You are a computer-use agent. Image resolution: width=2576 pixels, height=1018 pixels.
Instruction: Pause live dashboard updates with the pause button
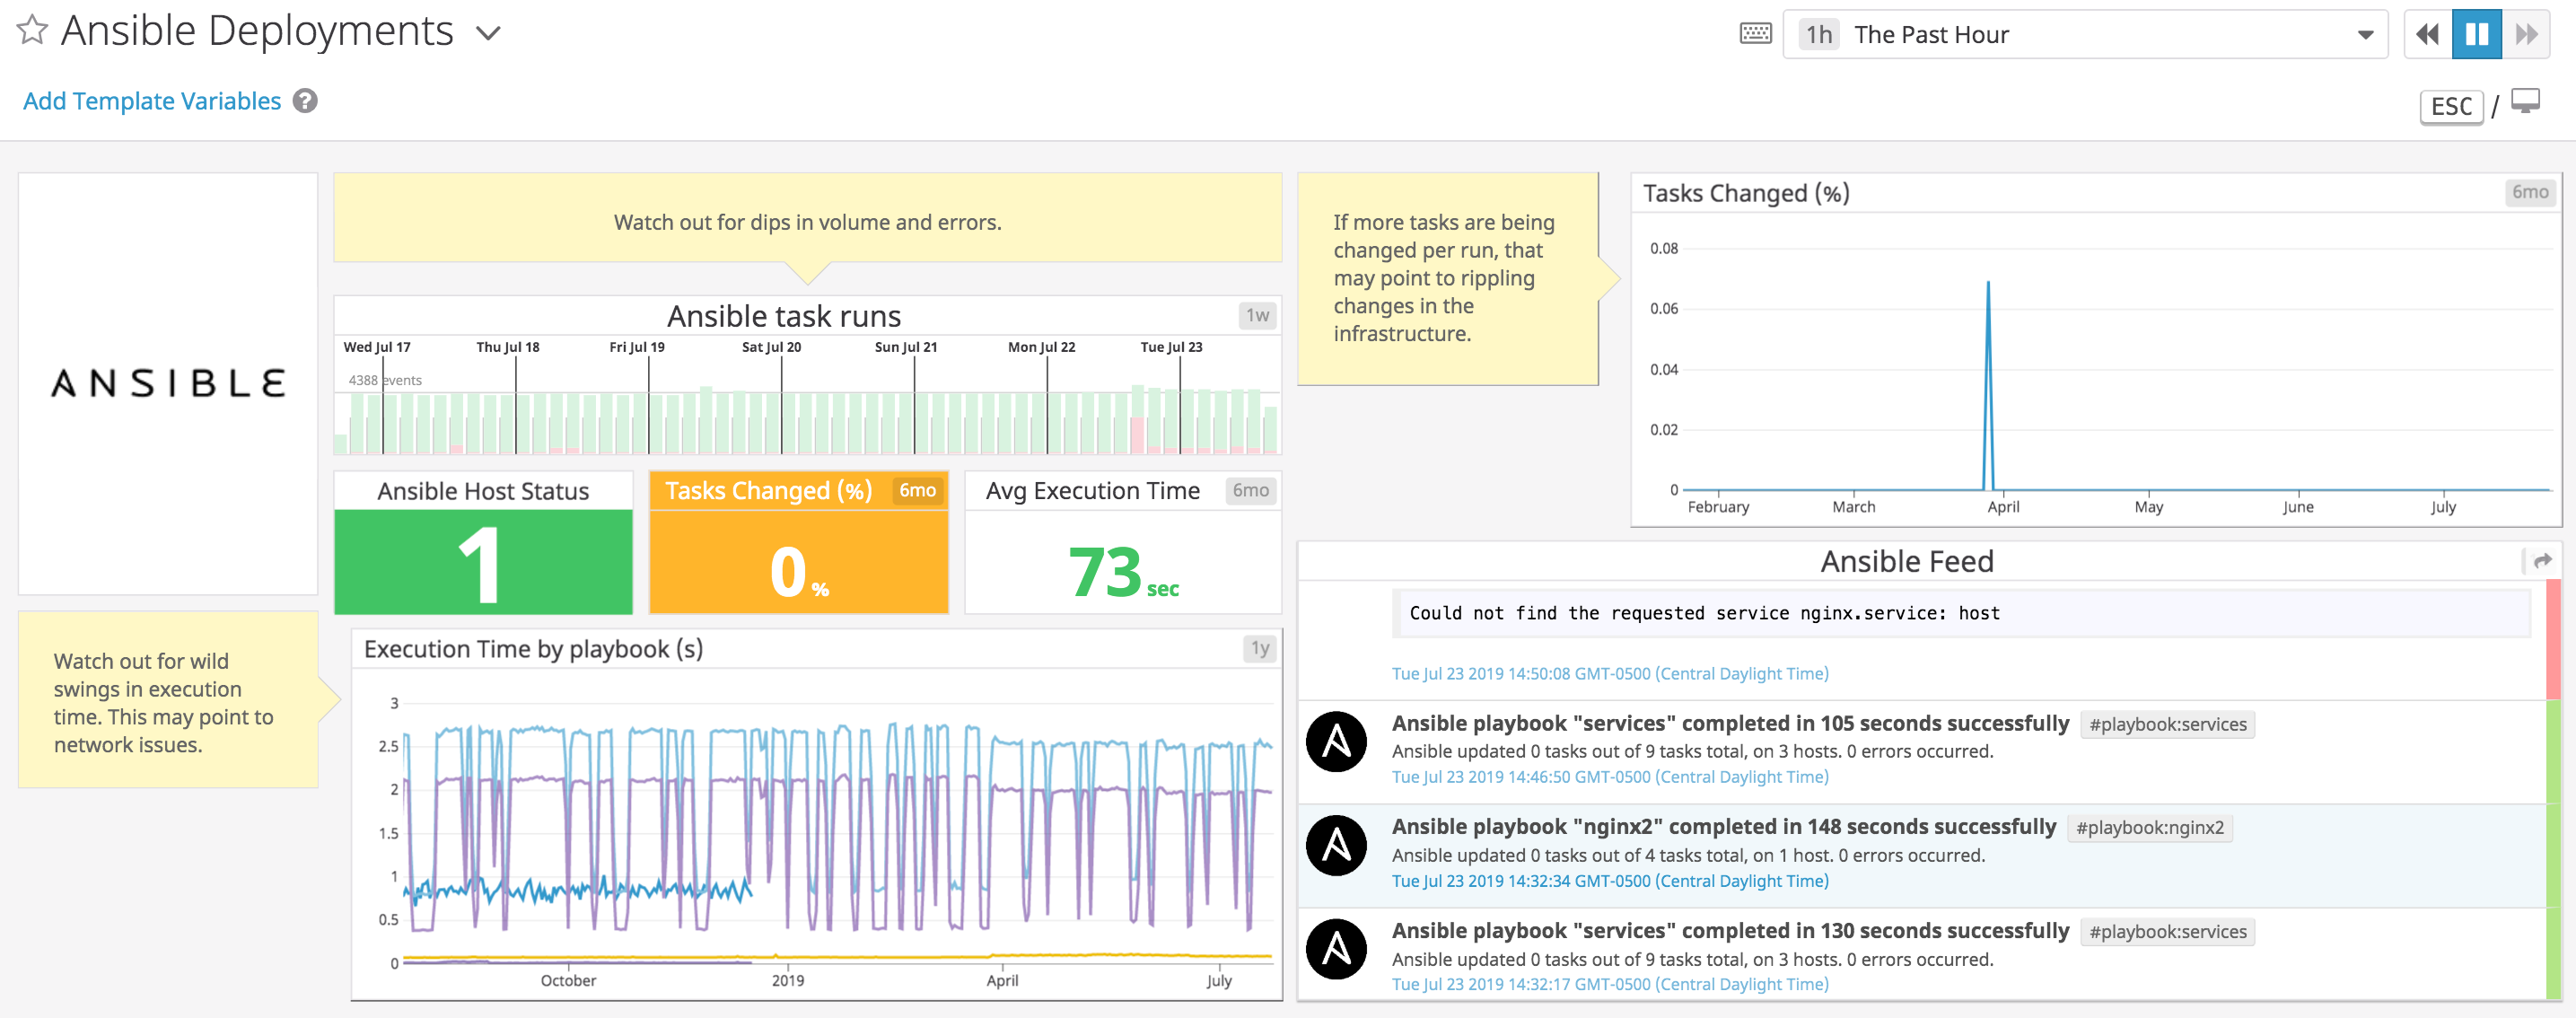[2476, 33]
